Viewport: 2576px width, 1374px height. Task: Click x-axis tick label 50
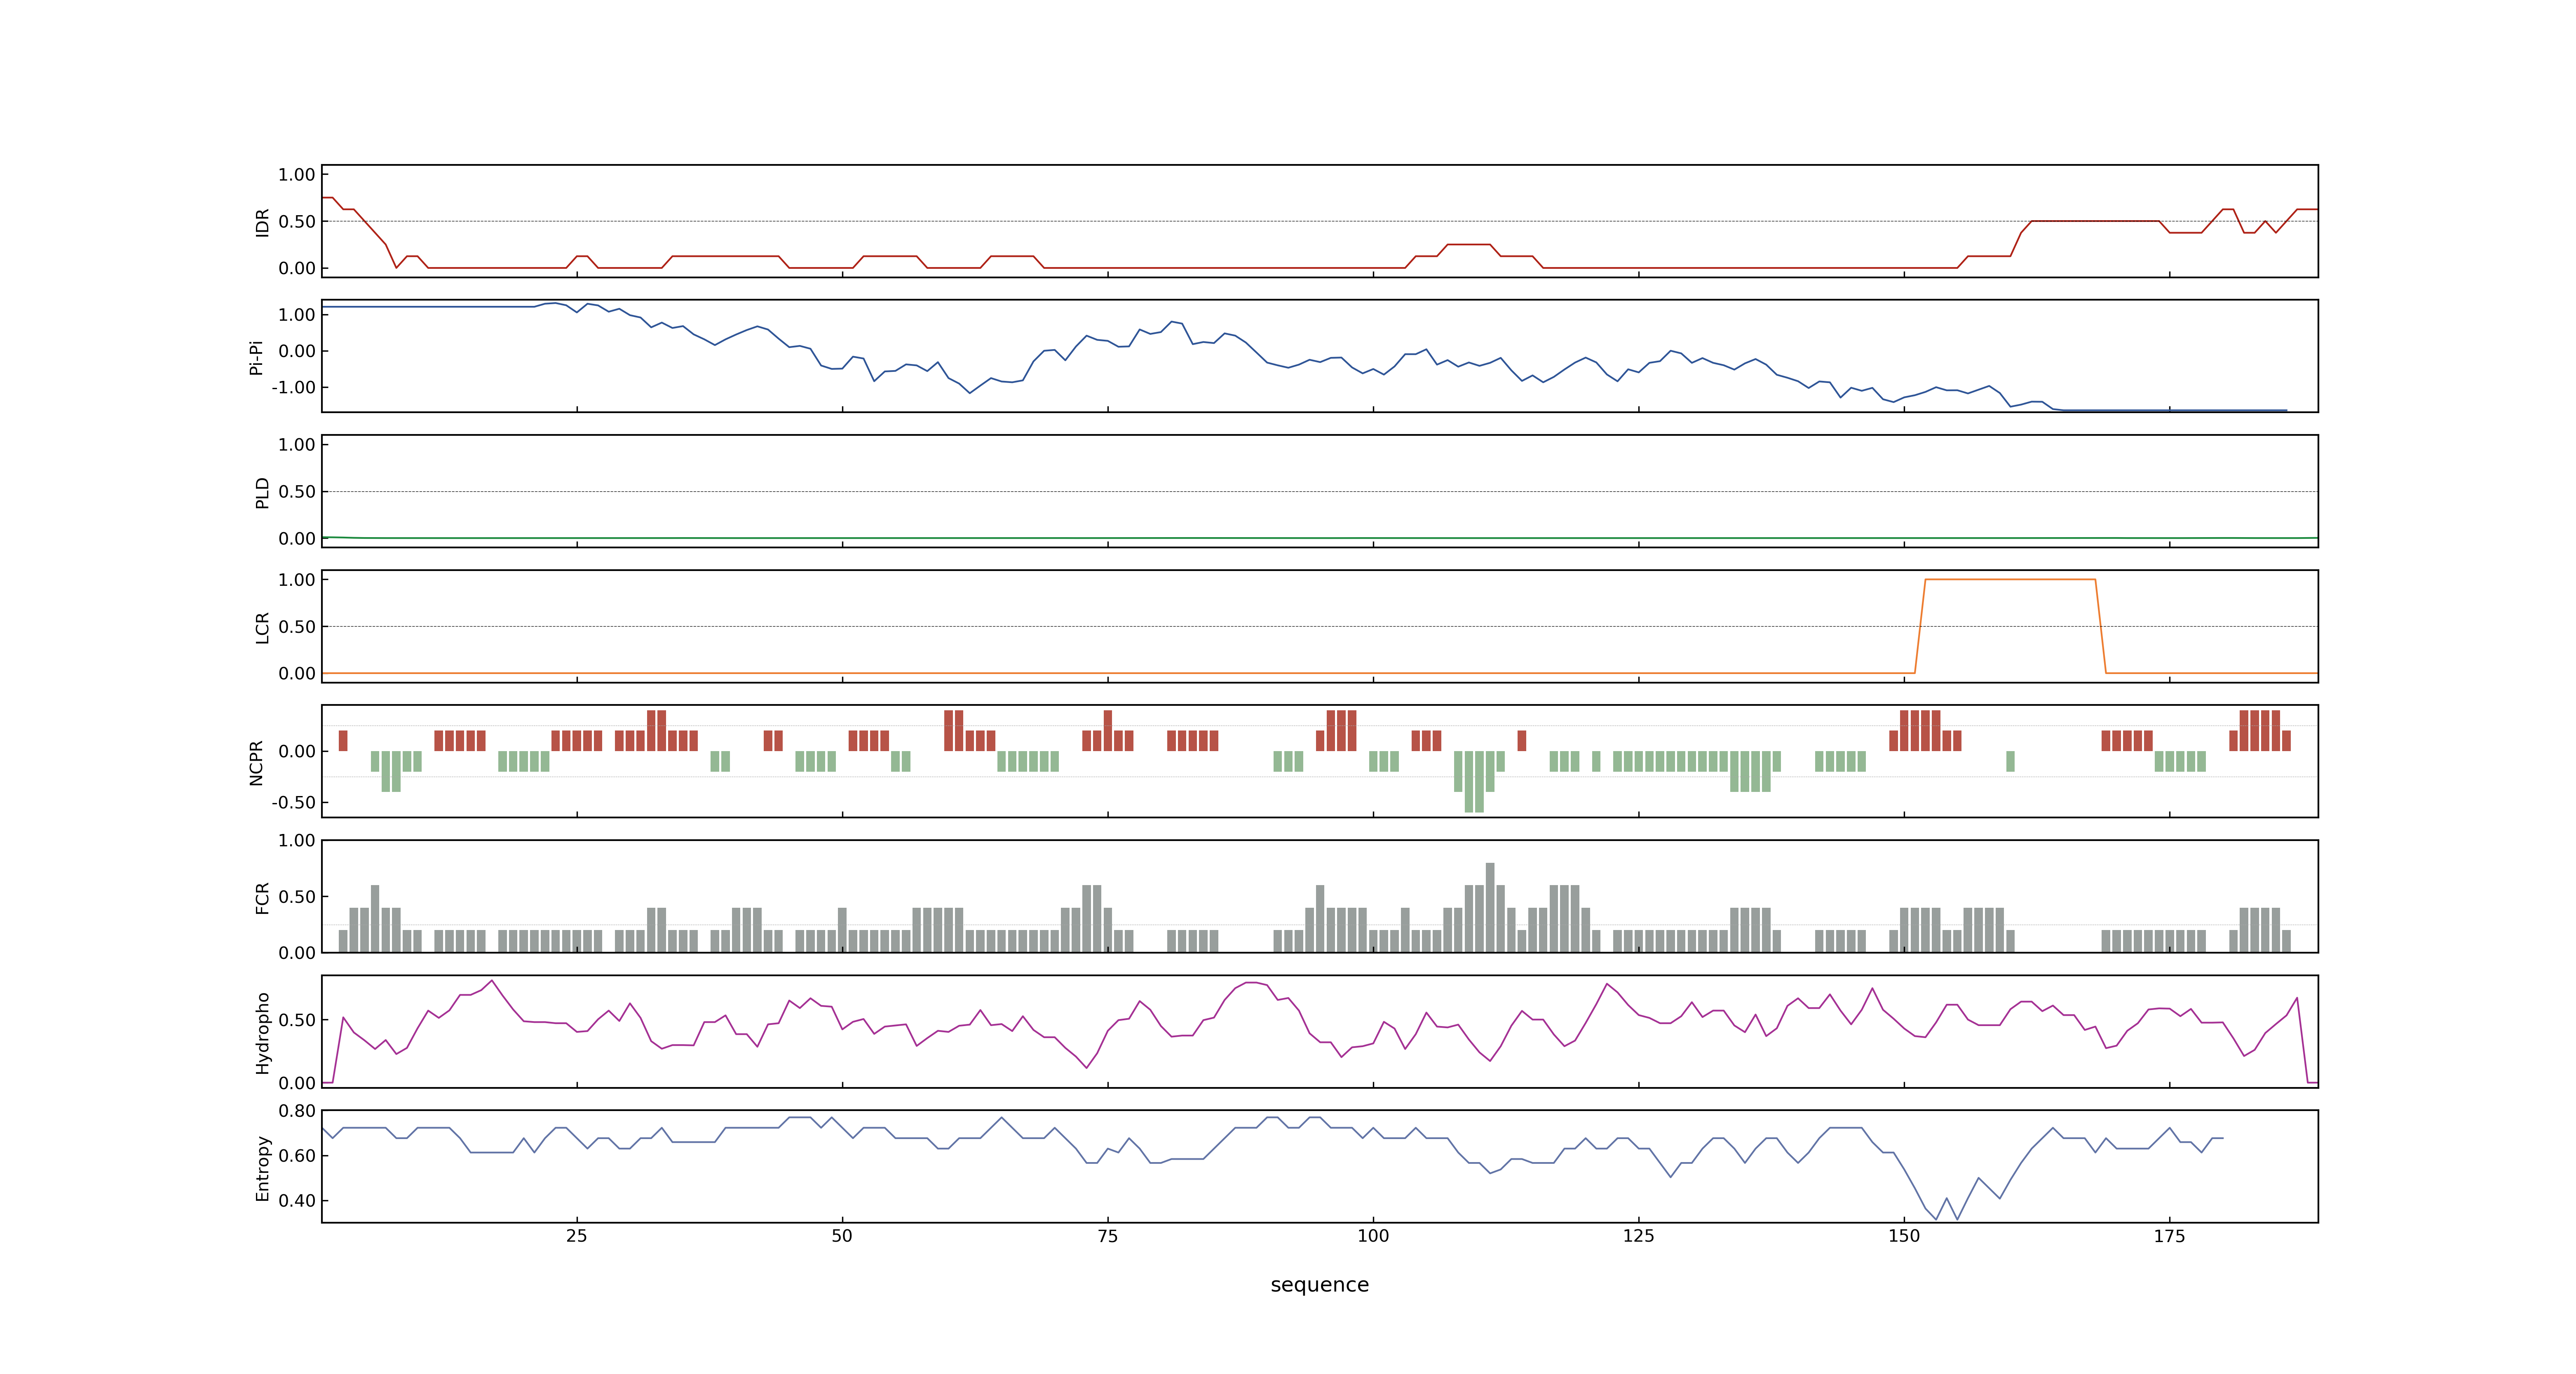[842, 1236]
